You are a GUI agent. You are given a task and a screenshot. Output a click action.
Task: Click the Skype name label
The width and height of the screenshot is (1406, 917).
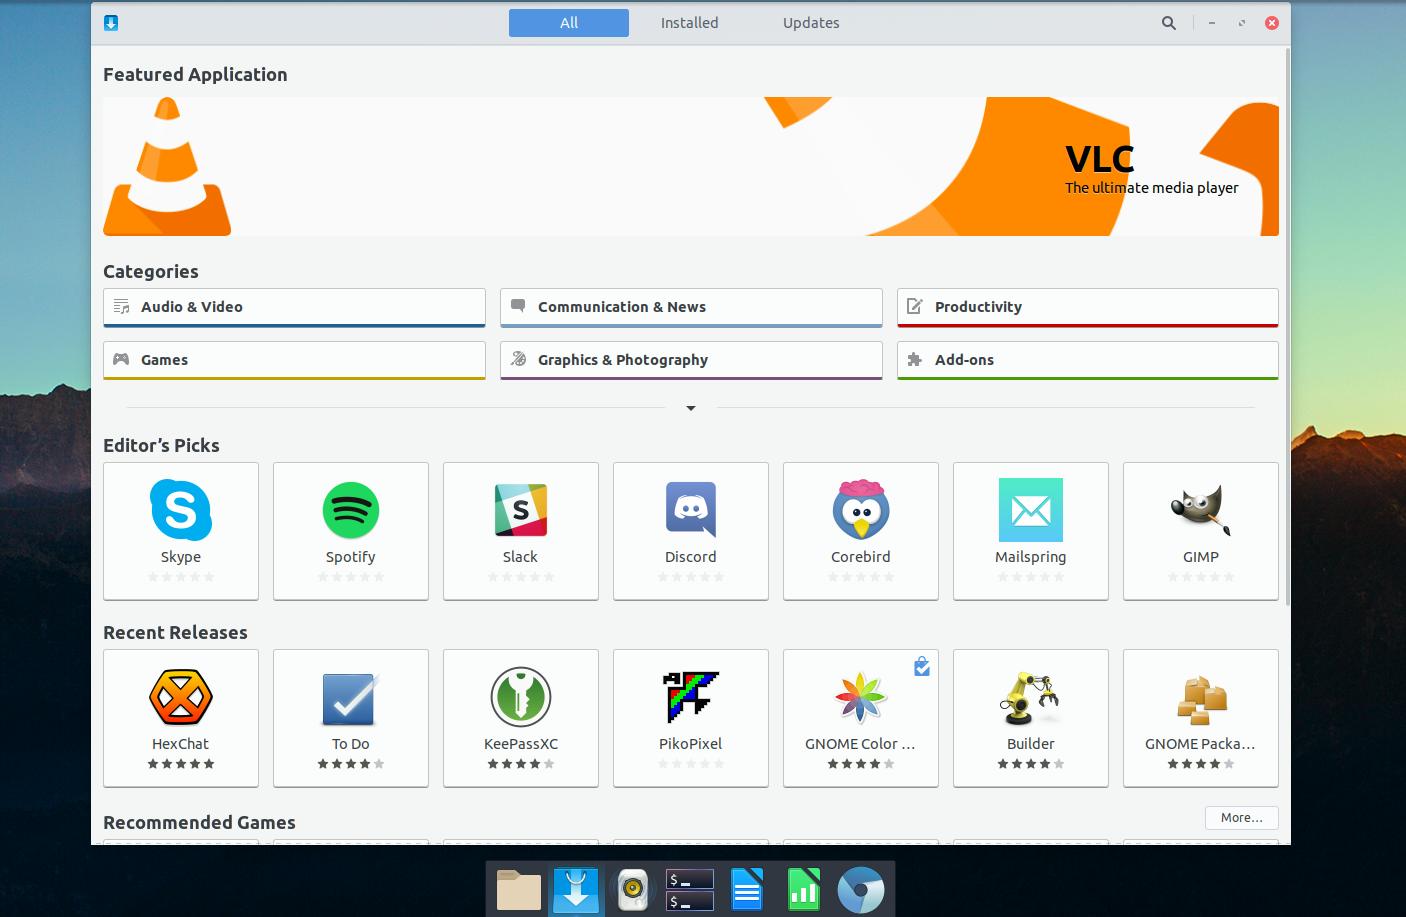(x=181, y=557)
